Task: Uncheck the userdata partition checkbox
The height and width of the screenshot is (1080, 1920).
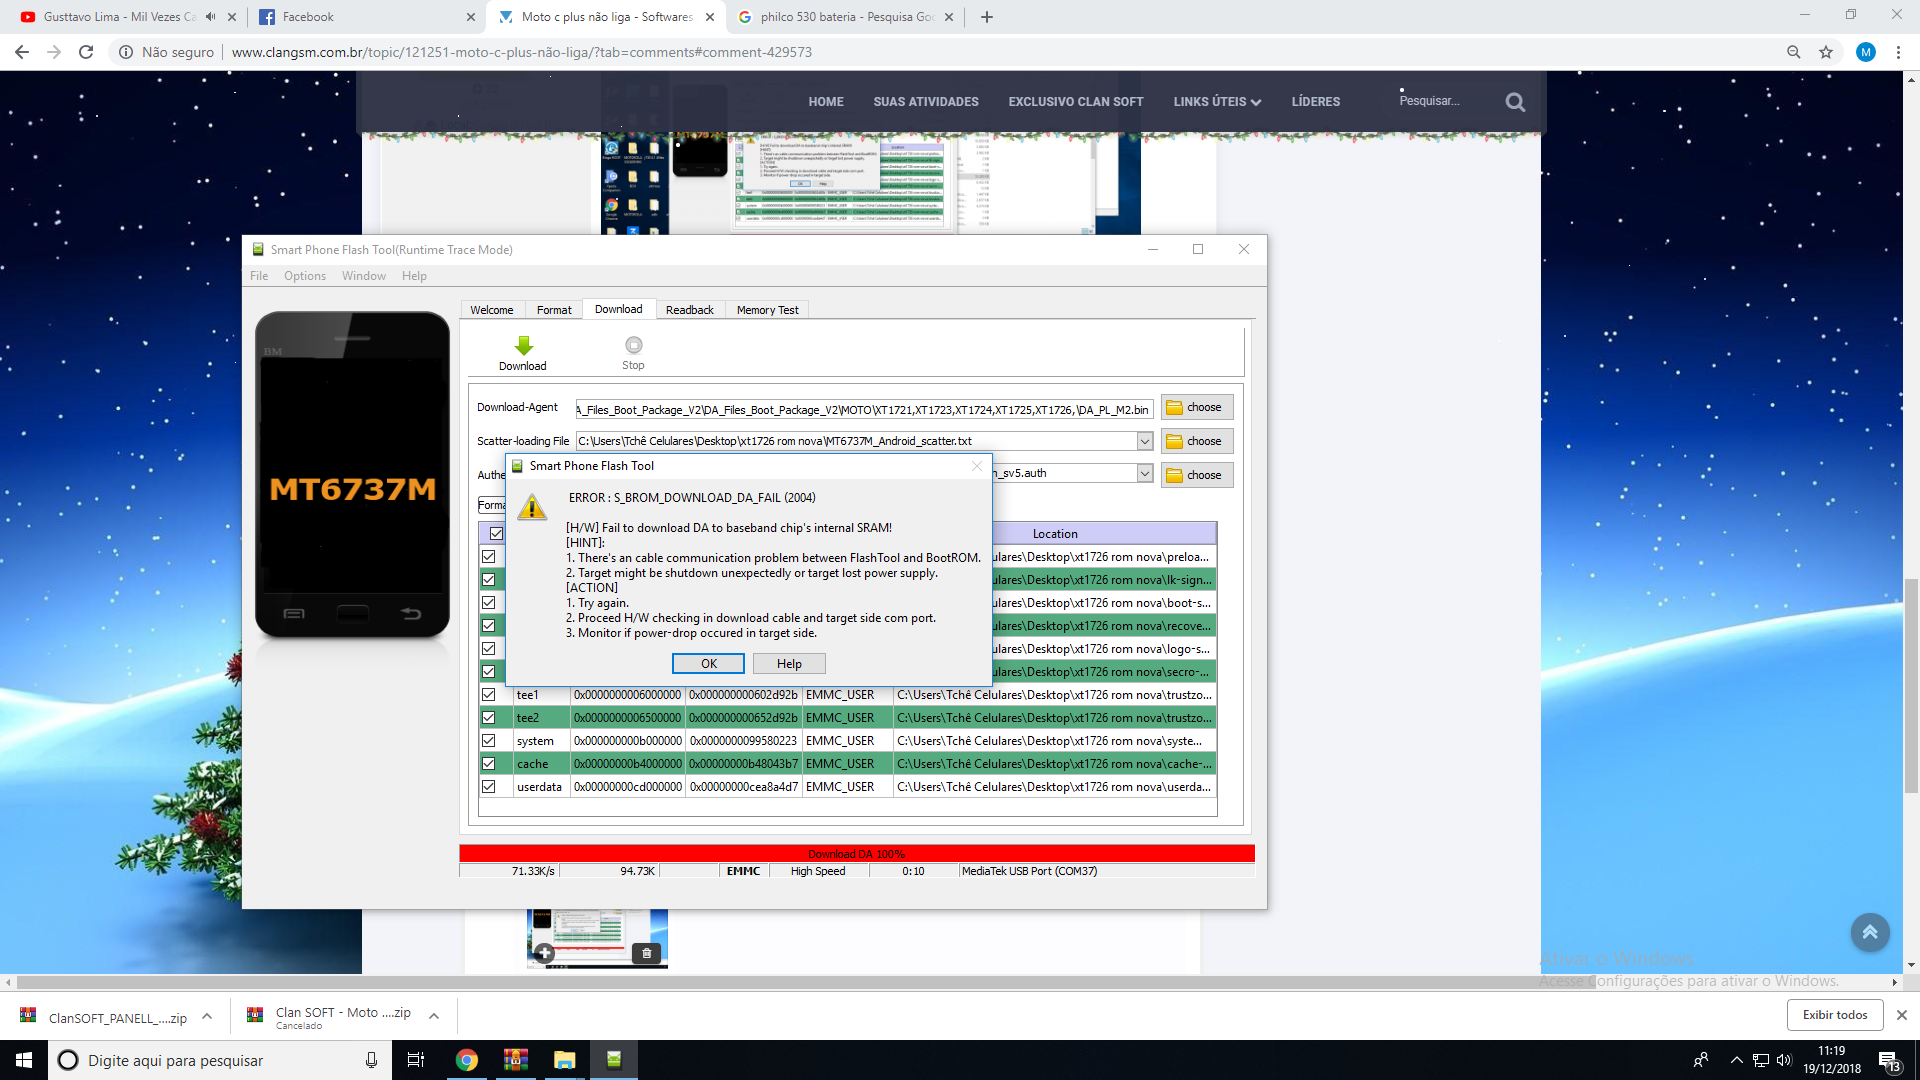Action: 489,787
